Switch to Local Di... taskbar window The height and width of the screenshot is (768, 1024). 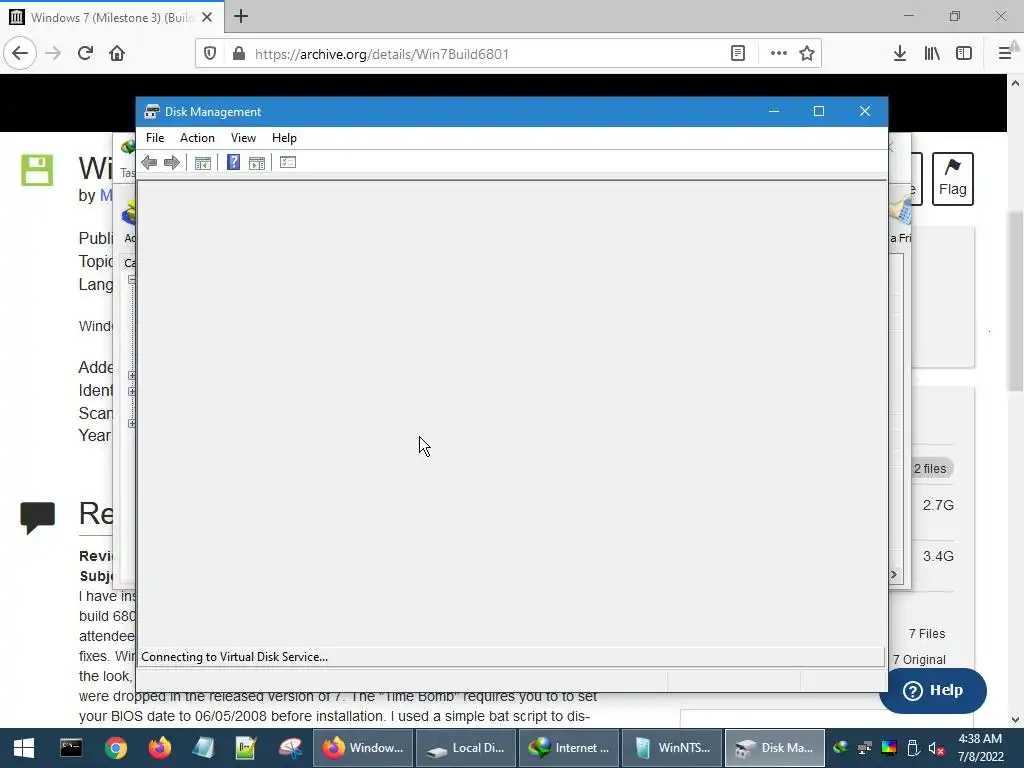[465, 748]
